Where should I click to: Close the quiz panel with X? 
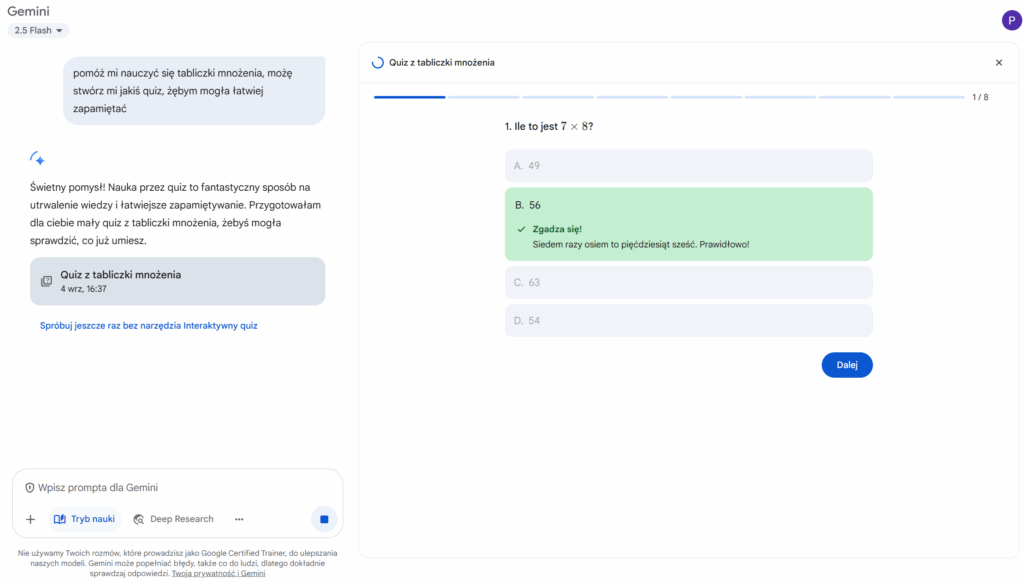click(x=998, y=63)
